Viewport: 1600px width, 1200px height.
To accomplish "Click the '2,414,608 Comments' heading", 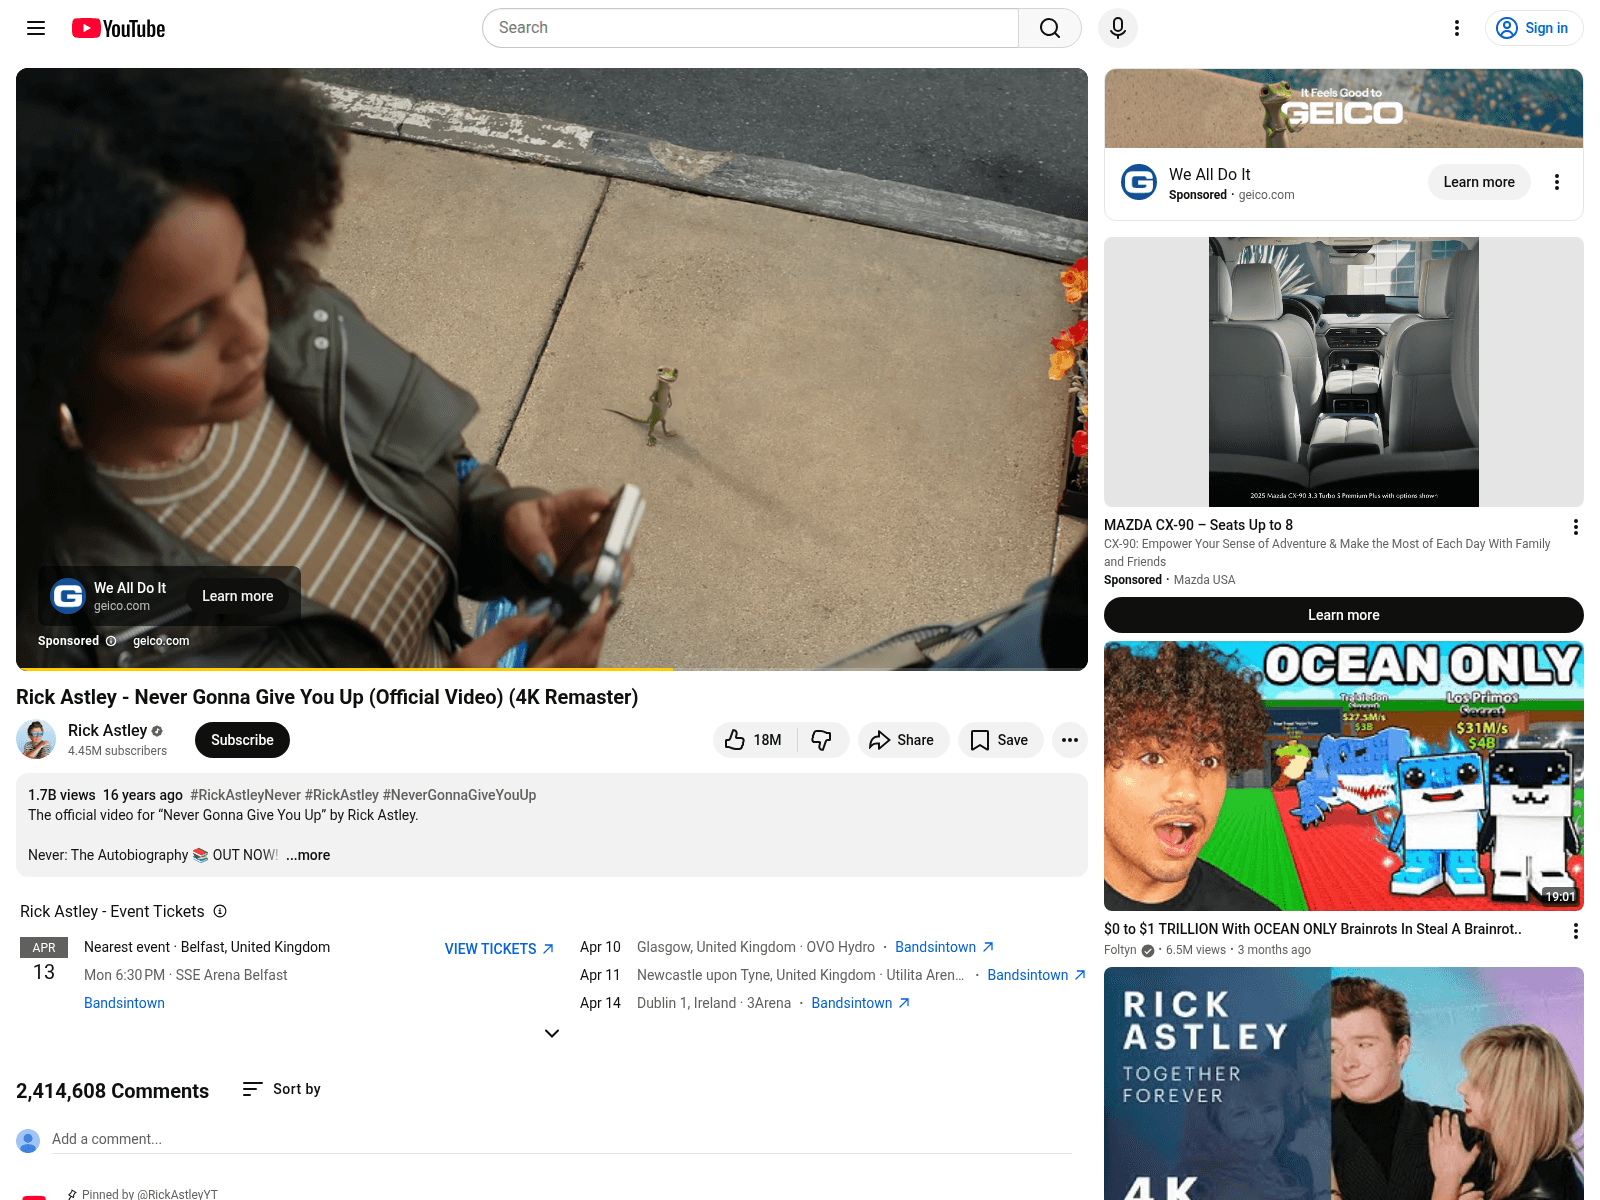I will point(112,1091).
